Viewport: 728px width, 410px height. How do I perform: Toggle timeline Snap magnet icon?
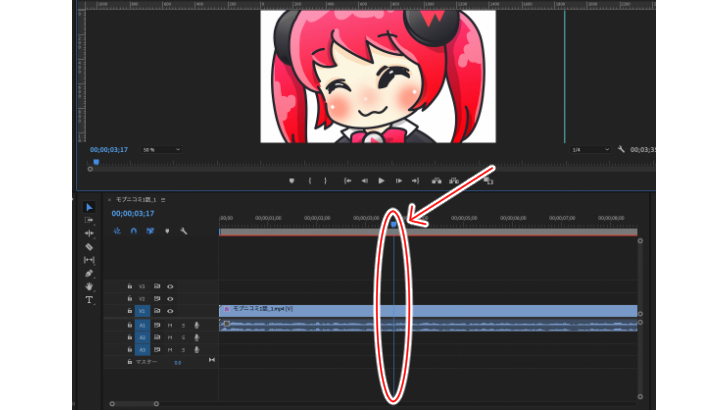click(x=134, y=231)
